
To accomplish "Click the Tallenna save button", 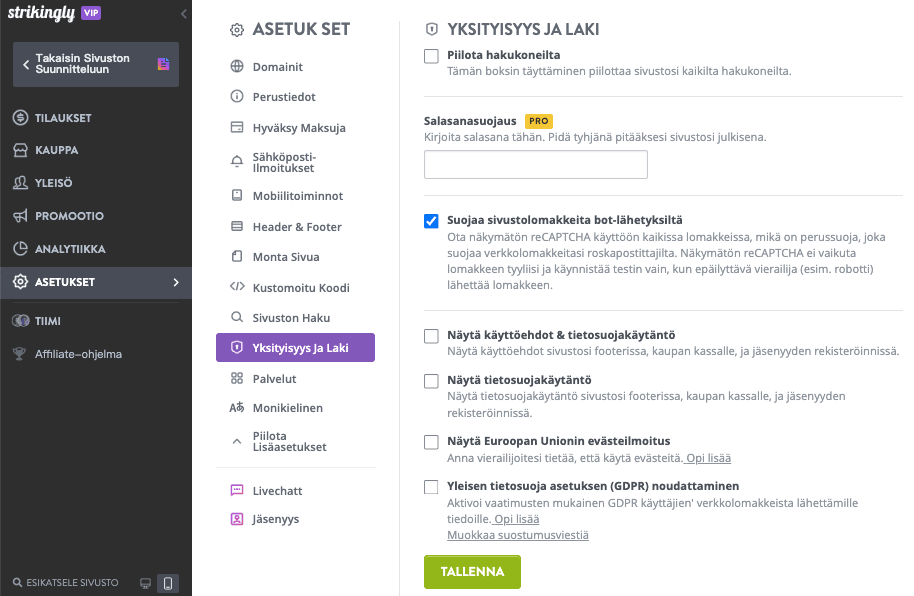I will click(472, 572).
